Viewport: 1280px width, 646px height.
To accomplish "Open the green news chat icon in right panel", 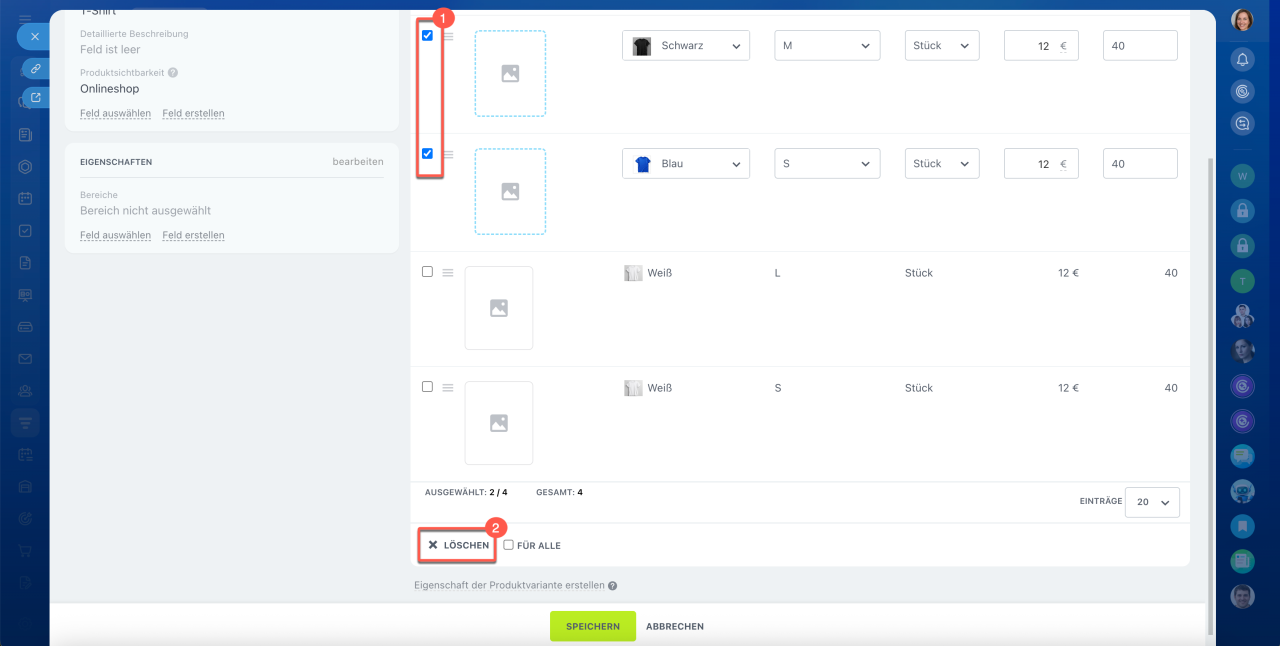I will pos(1242,561).
